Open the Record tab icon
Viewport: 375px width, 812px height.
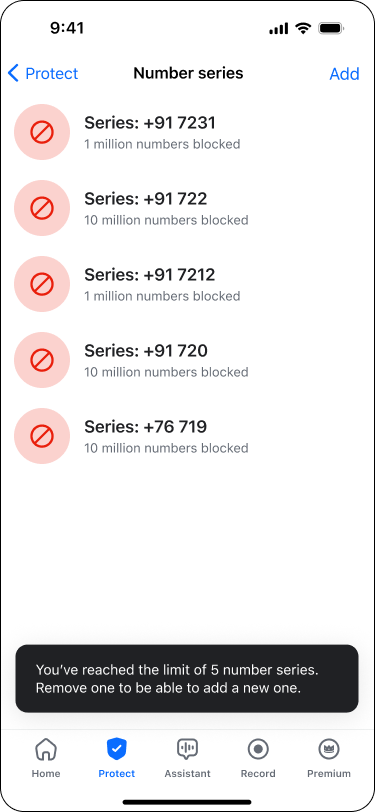tap(258, 749)
